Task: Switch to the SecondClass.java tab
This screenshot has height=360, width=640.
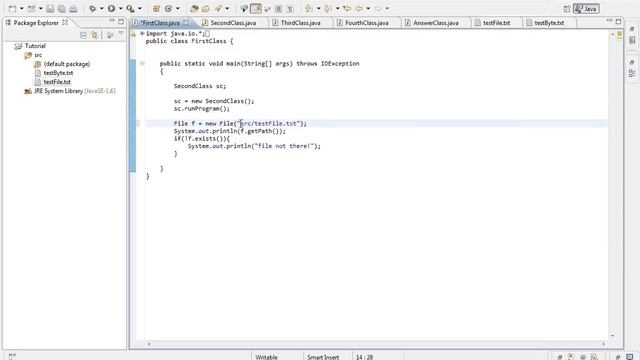Action: 233,23
